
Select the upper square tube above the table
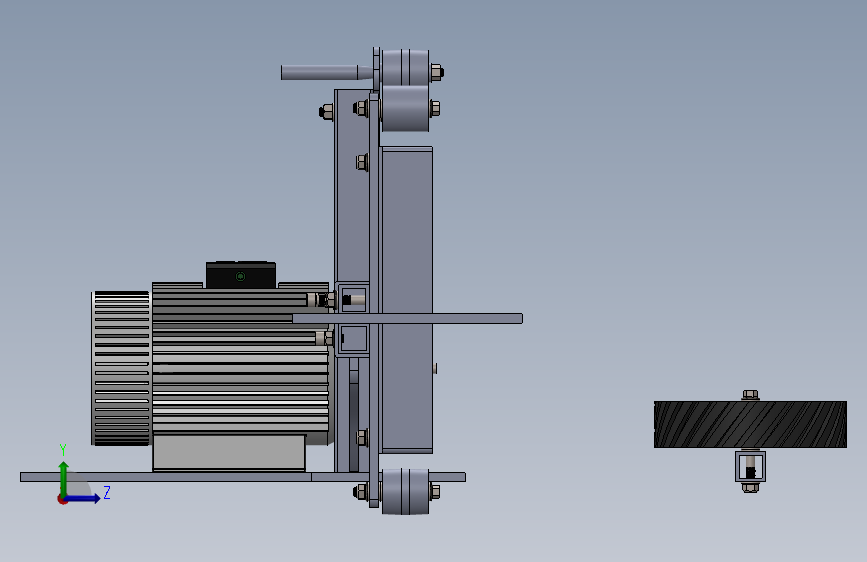[x=352, y=299]
